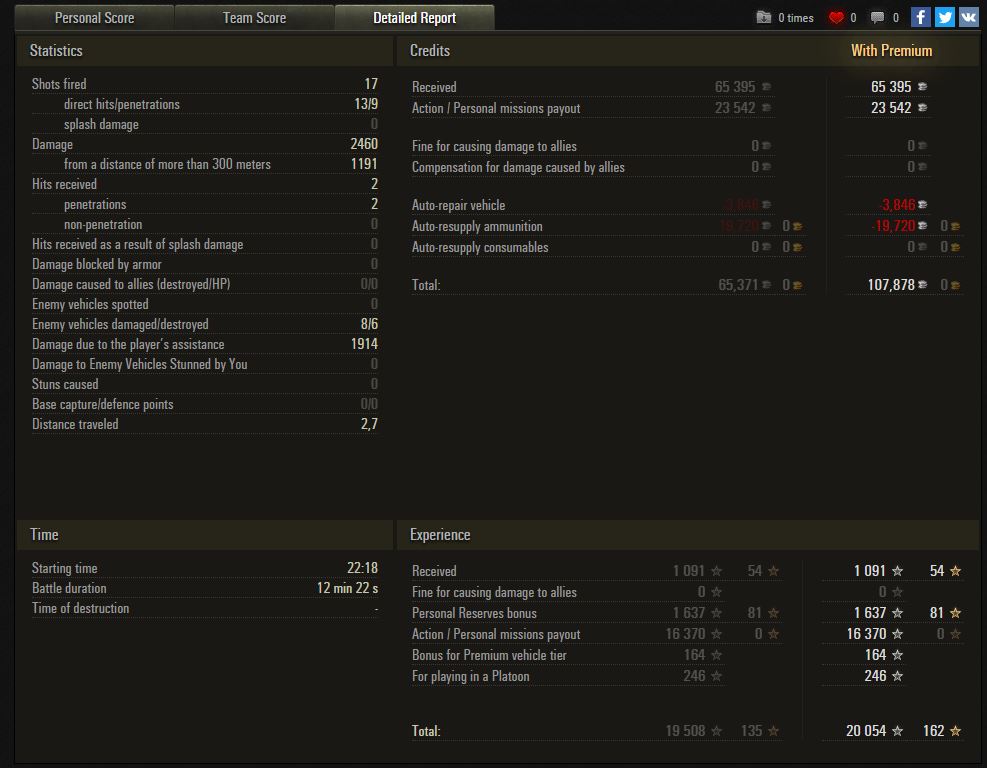987x768 pixels.
Task: Click star icon beside base total 19 508
Action: 716,730
